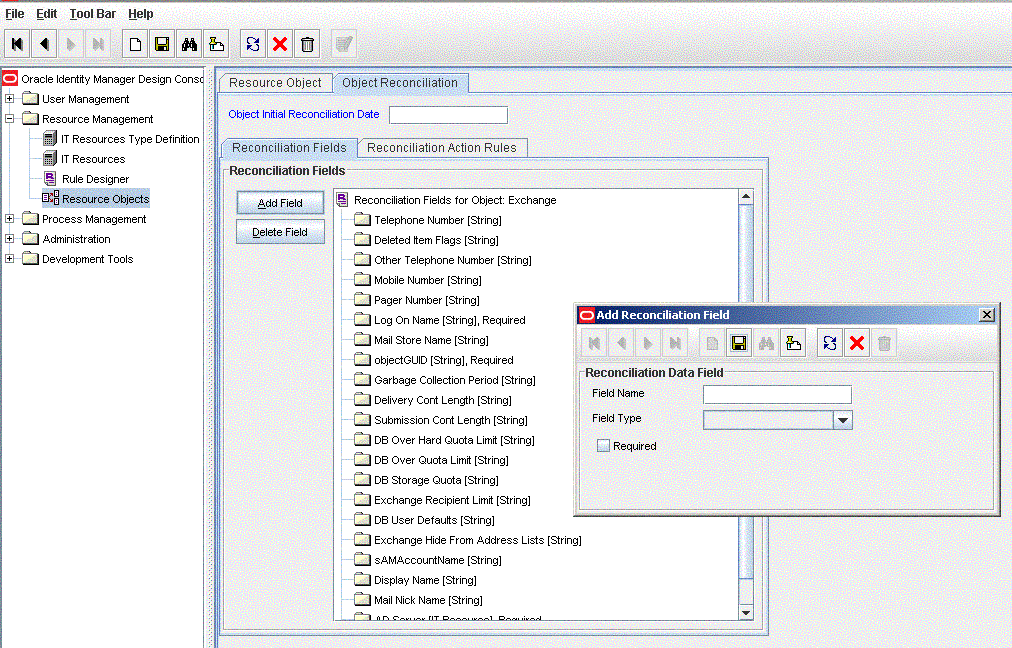Screen dimensions: 1012x648
Task: Click red X icon in dialog toolbar
Action: coord(857,343)
